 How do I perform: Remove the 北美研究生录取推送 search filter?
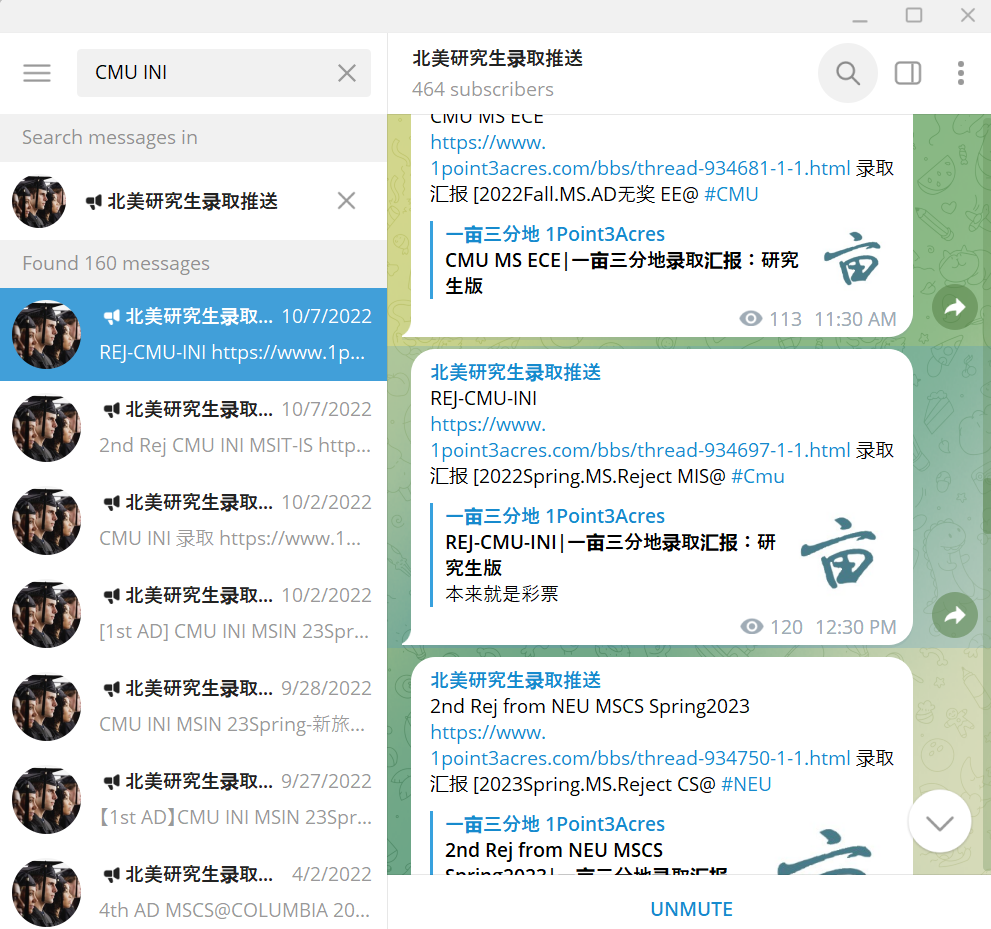(x=346, y=201)
